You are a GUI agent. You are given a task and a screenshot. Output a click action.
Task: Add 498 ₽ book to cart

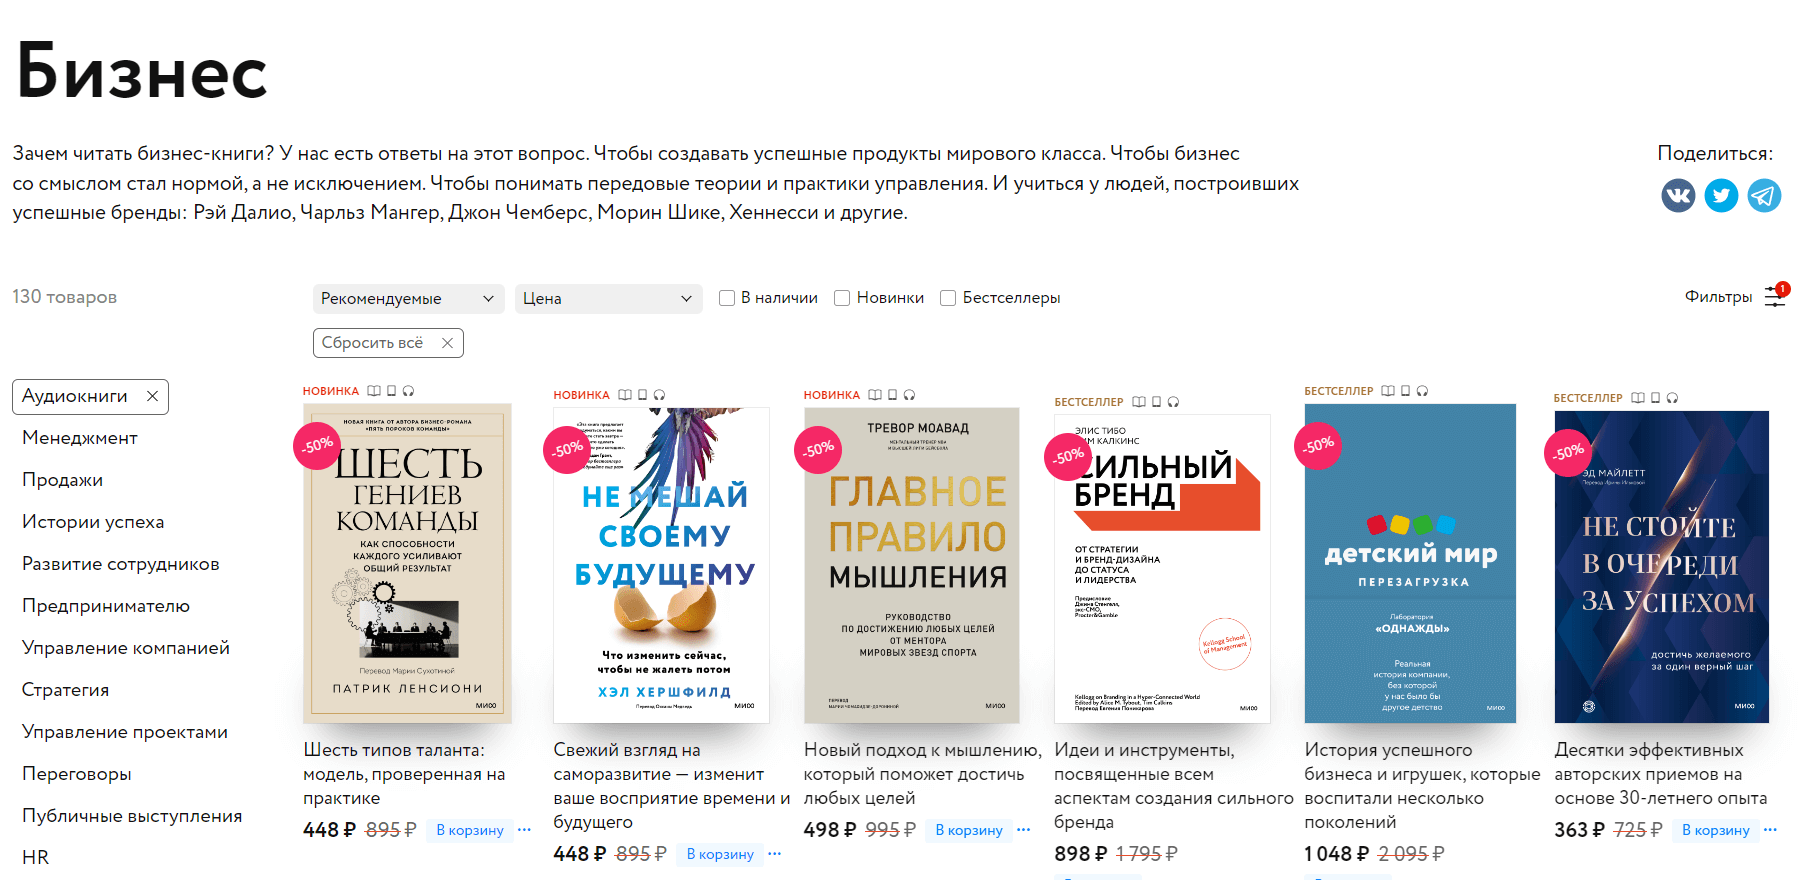[x=969, y=830]
